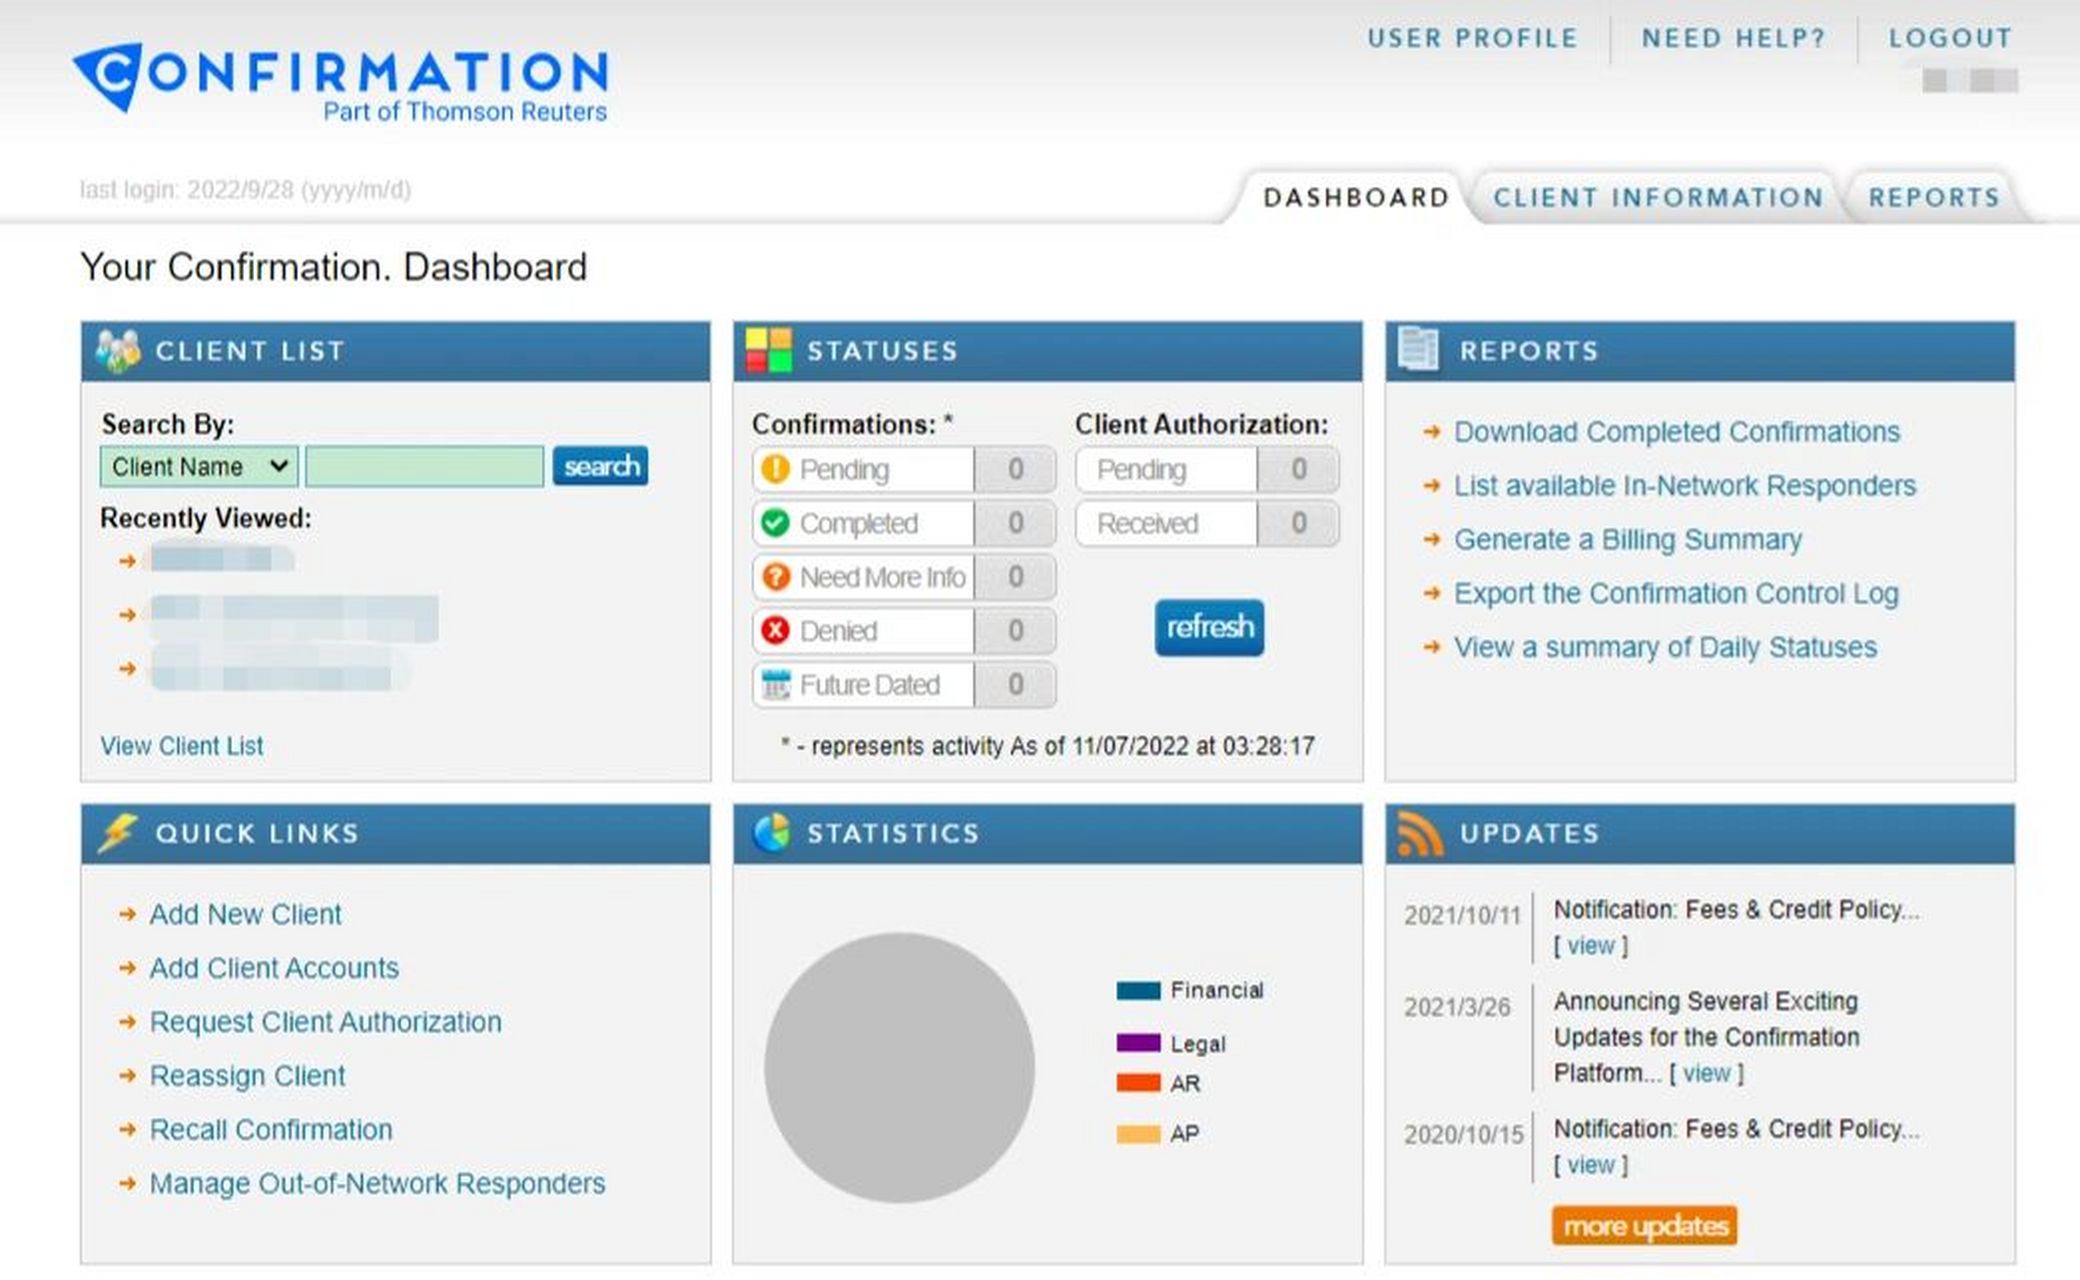Click the purple Legal legend swatch
The height and width of the screenshot is (1280, 2080).
1138,1043
